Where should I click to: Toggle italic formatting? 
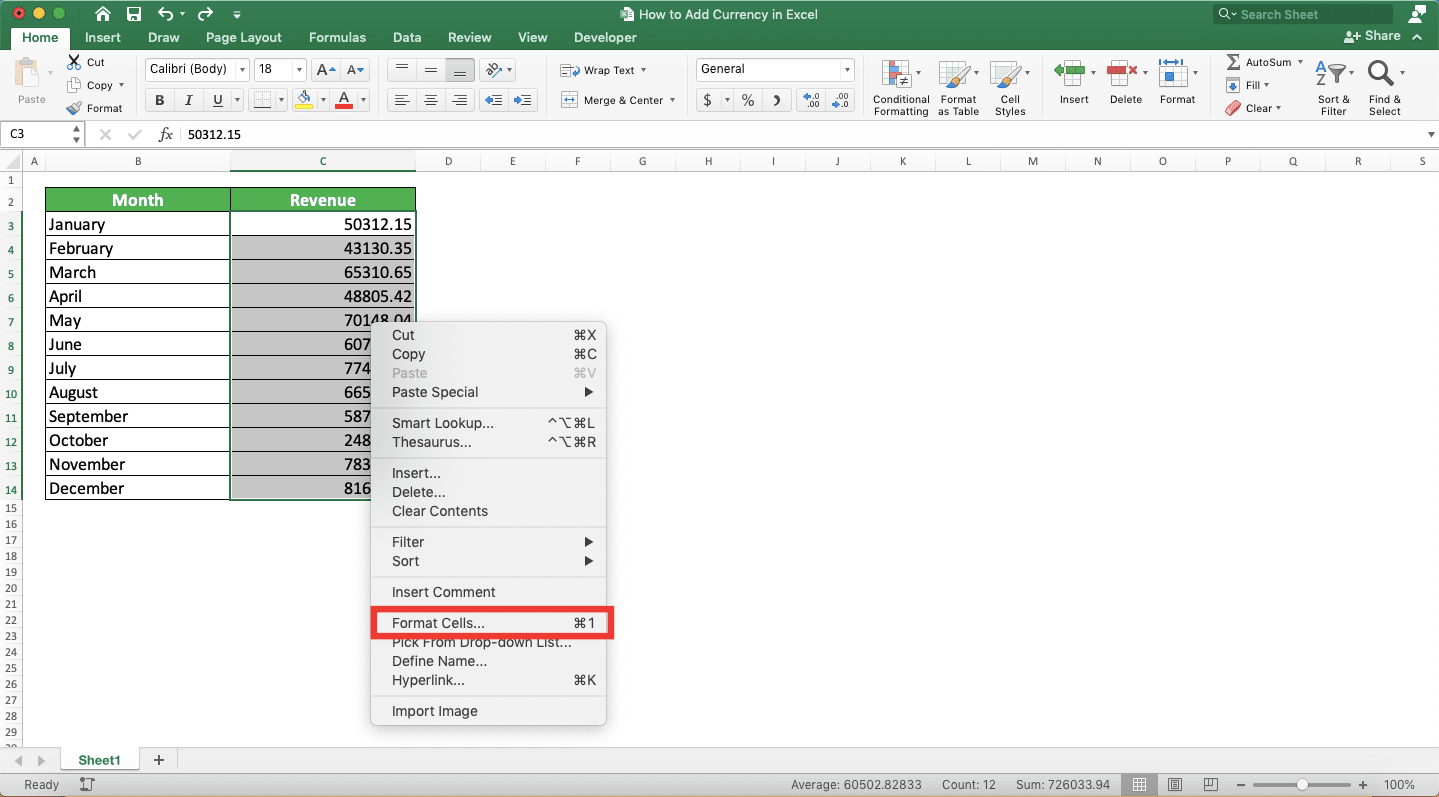[x=188, y=100]
